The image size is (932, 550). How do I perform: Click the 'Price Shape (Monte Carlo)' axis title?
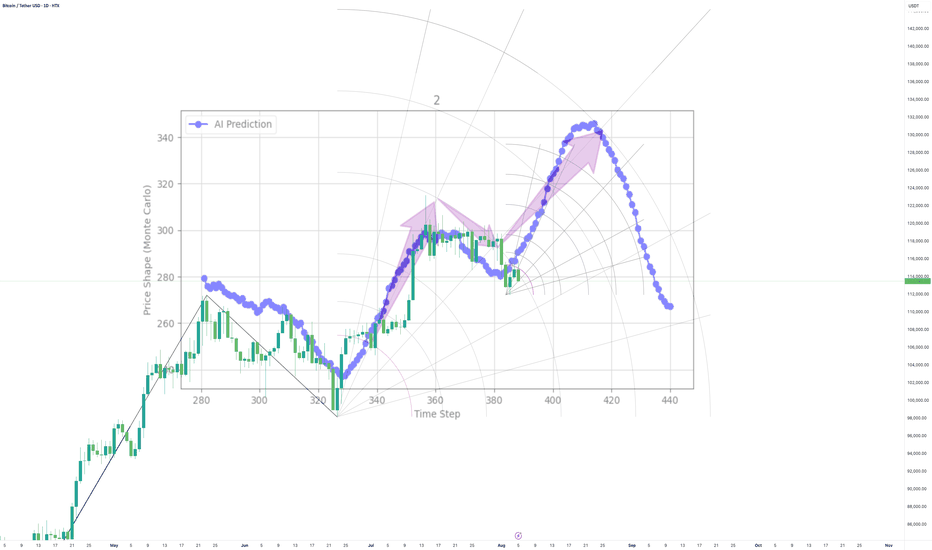pos(147,250)
